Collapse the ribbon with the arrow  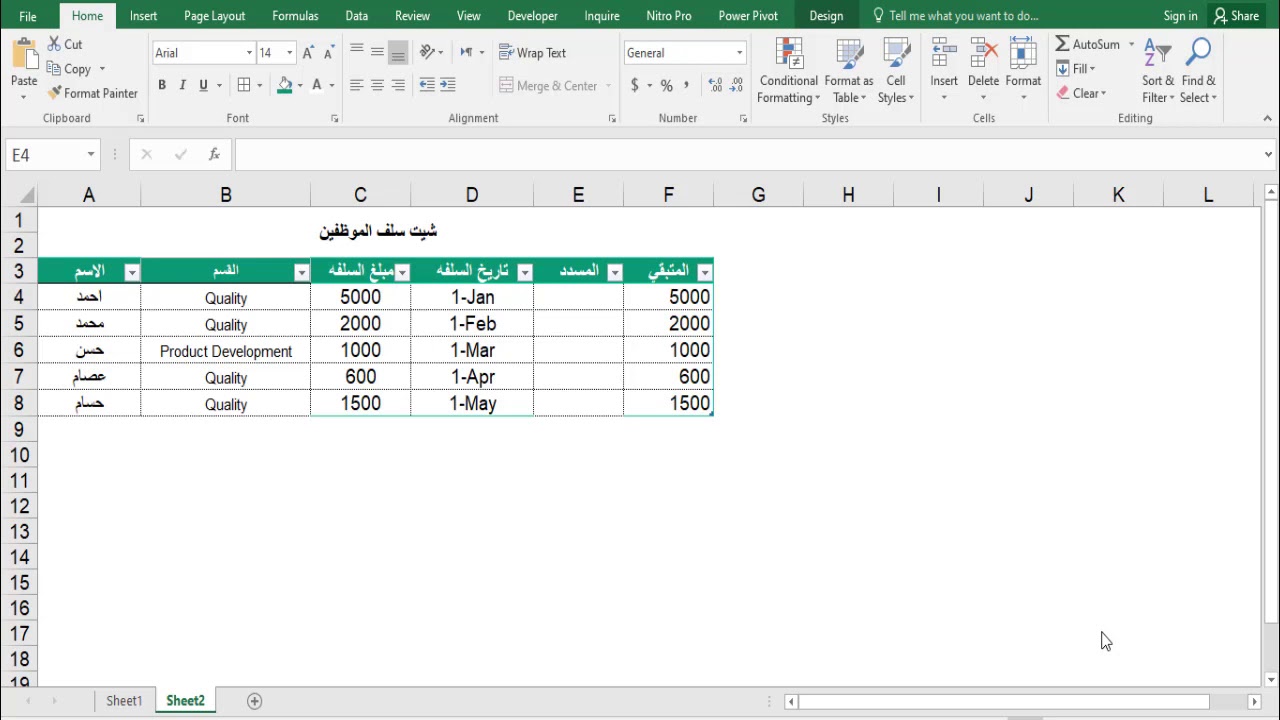coord(1268,118)
